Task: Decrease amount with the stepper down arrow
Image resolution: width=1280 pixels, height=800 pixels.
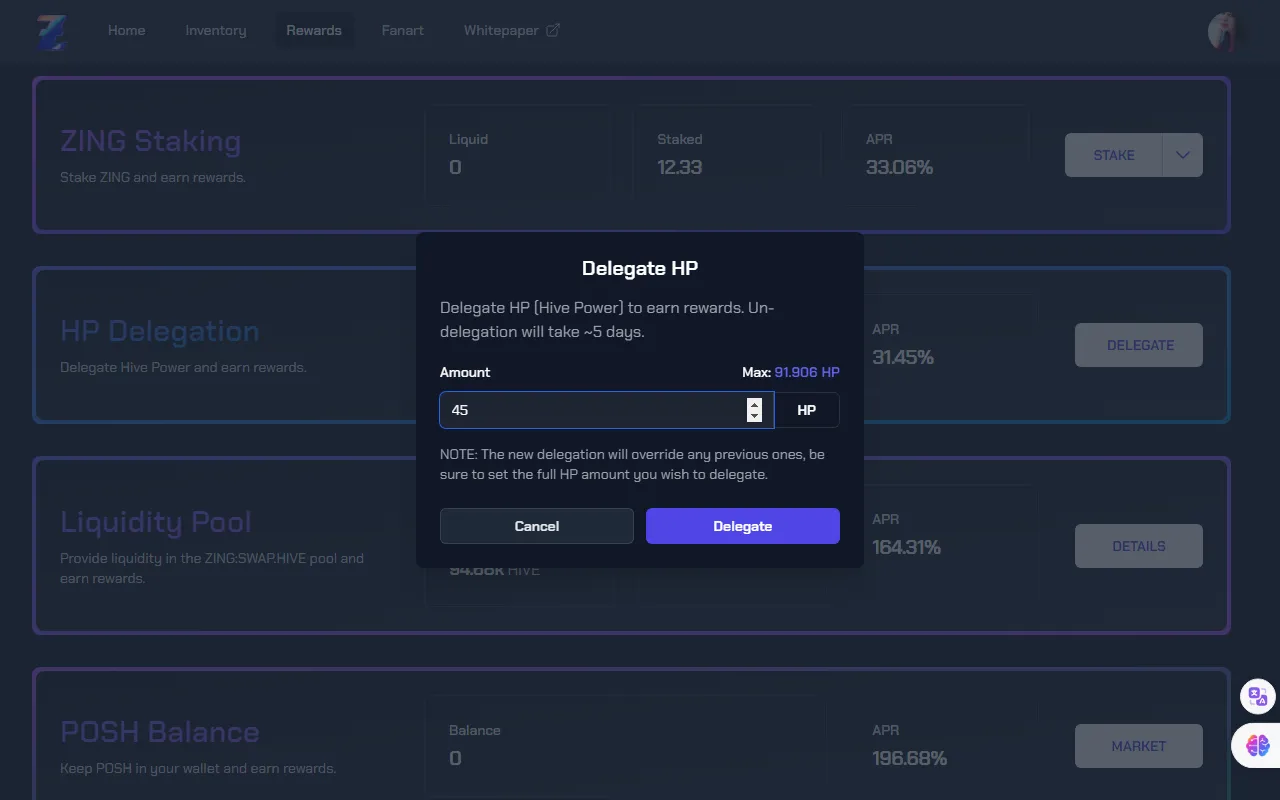Action: point(754,416)
